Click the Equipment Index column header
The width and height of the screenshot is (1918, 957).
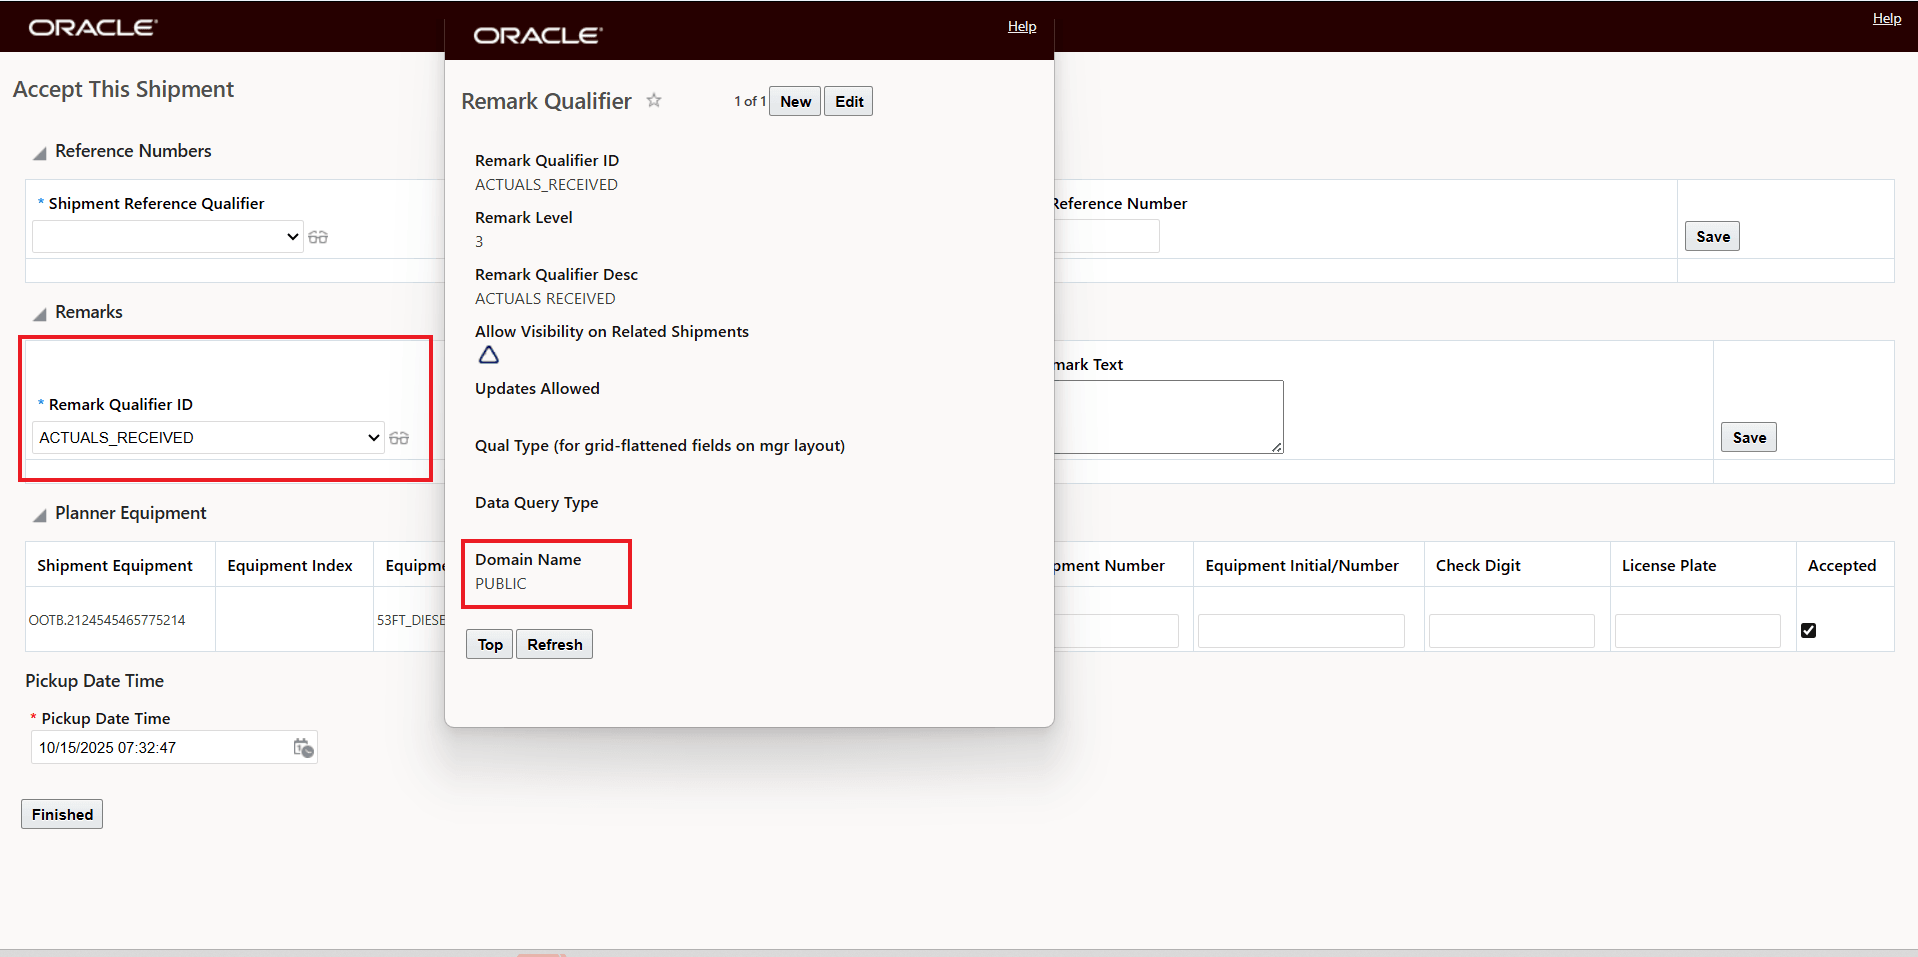pyautogui.click(x=290, y=566)
